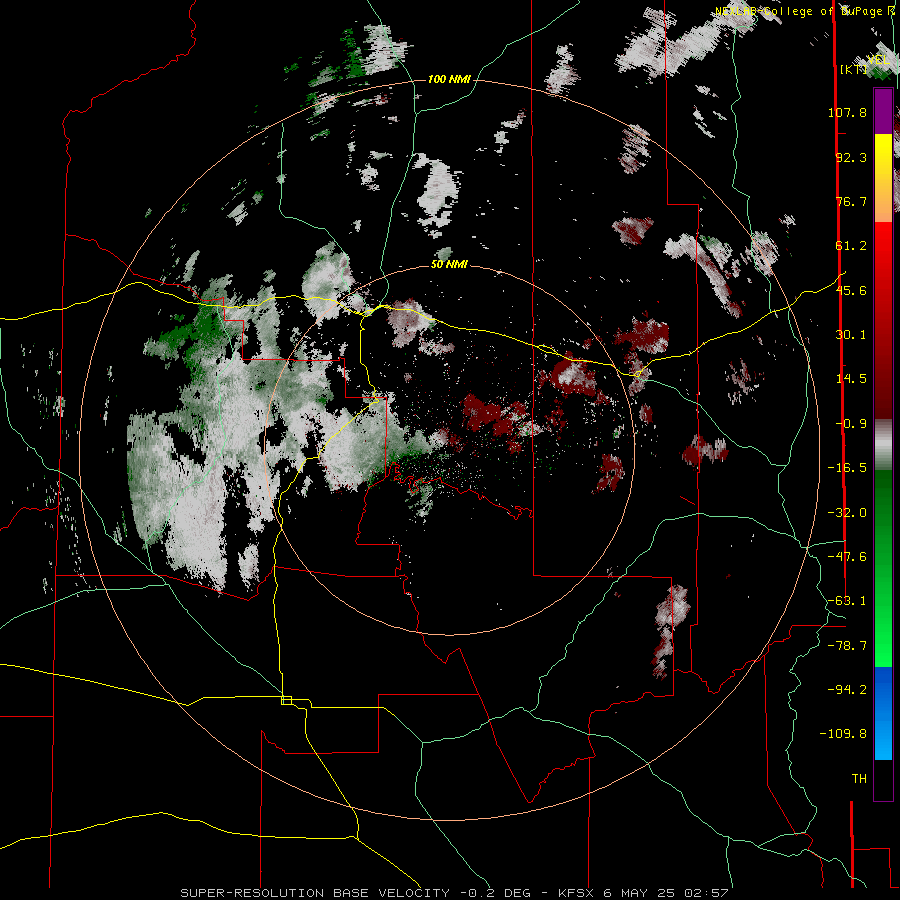This screenshot has height=900, width=900.
Task: Select the -16.5 velocity scale value
Action: click(847, 468)
